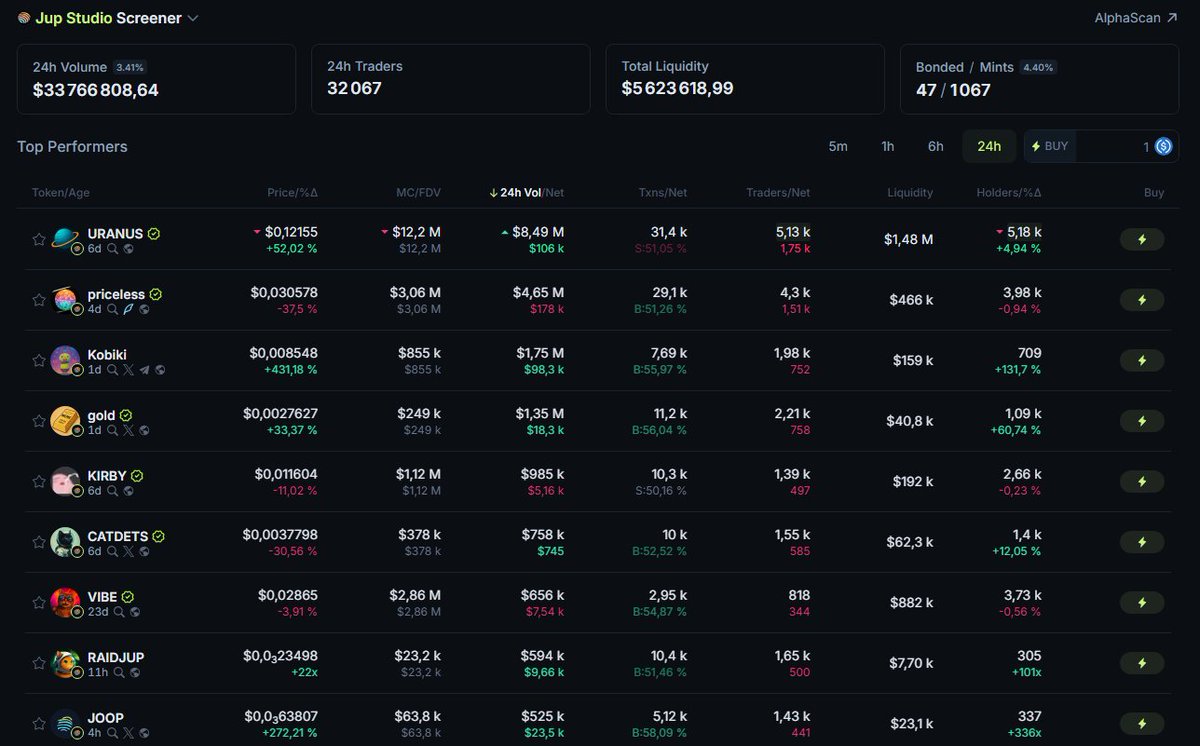This screenshot has height=746, width=1200.
Task: Quick buy Kobiki with lightning button
Action: coord(1142,360)
